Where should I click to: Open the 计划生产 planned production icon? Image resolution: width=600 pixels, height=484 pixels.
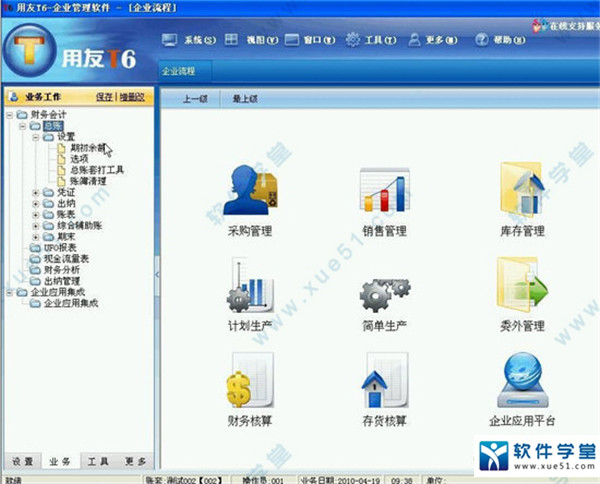point(249,285)
